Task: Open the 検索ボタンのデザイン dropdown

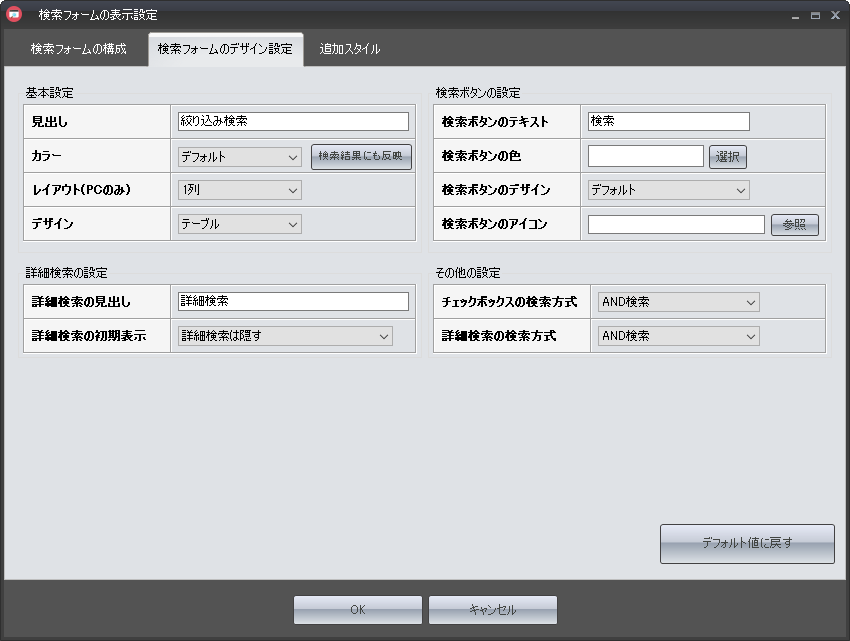Action: click(x=669, y=190)
